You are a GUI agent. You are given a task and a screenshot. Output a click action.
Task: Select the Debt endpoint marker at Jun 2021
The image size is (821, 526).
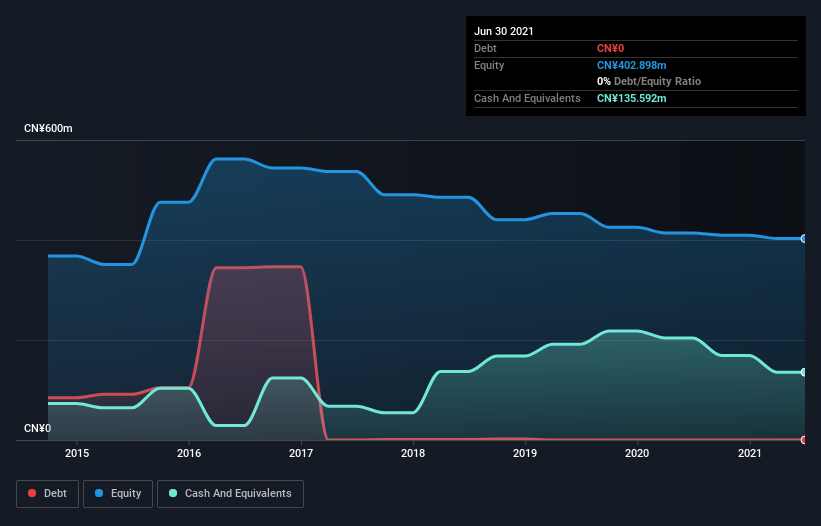[x=804, y=440]
